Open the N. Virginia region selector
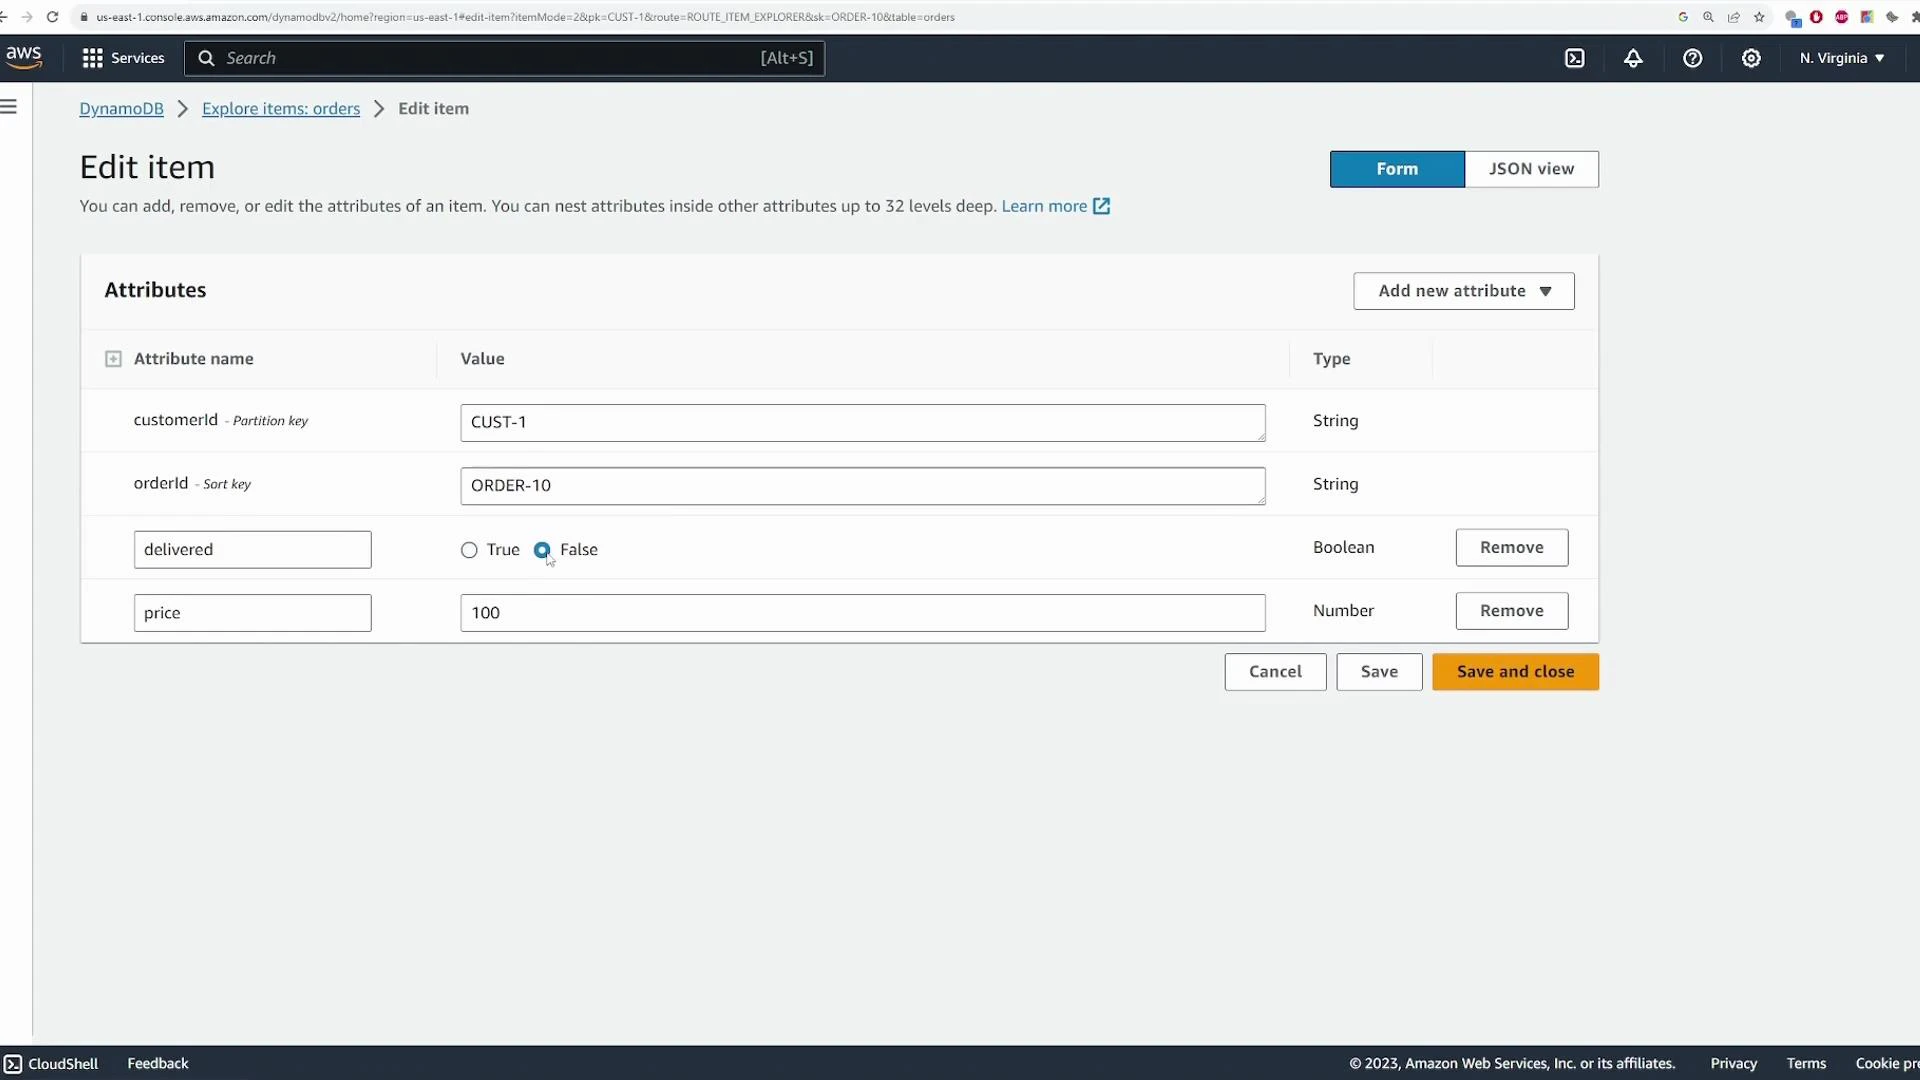The width and height of the screenshot is (1920, 1080). tap(1841, 58)
